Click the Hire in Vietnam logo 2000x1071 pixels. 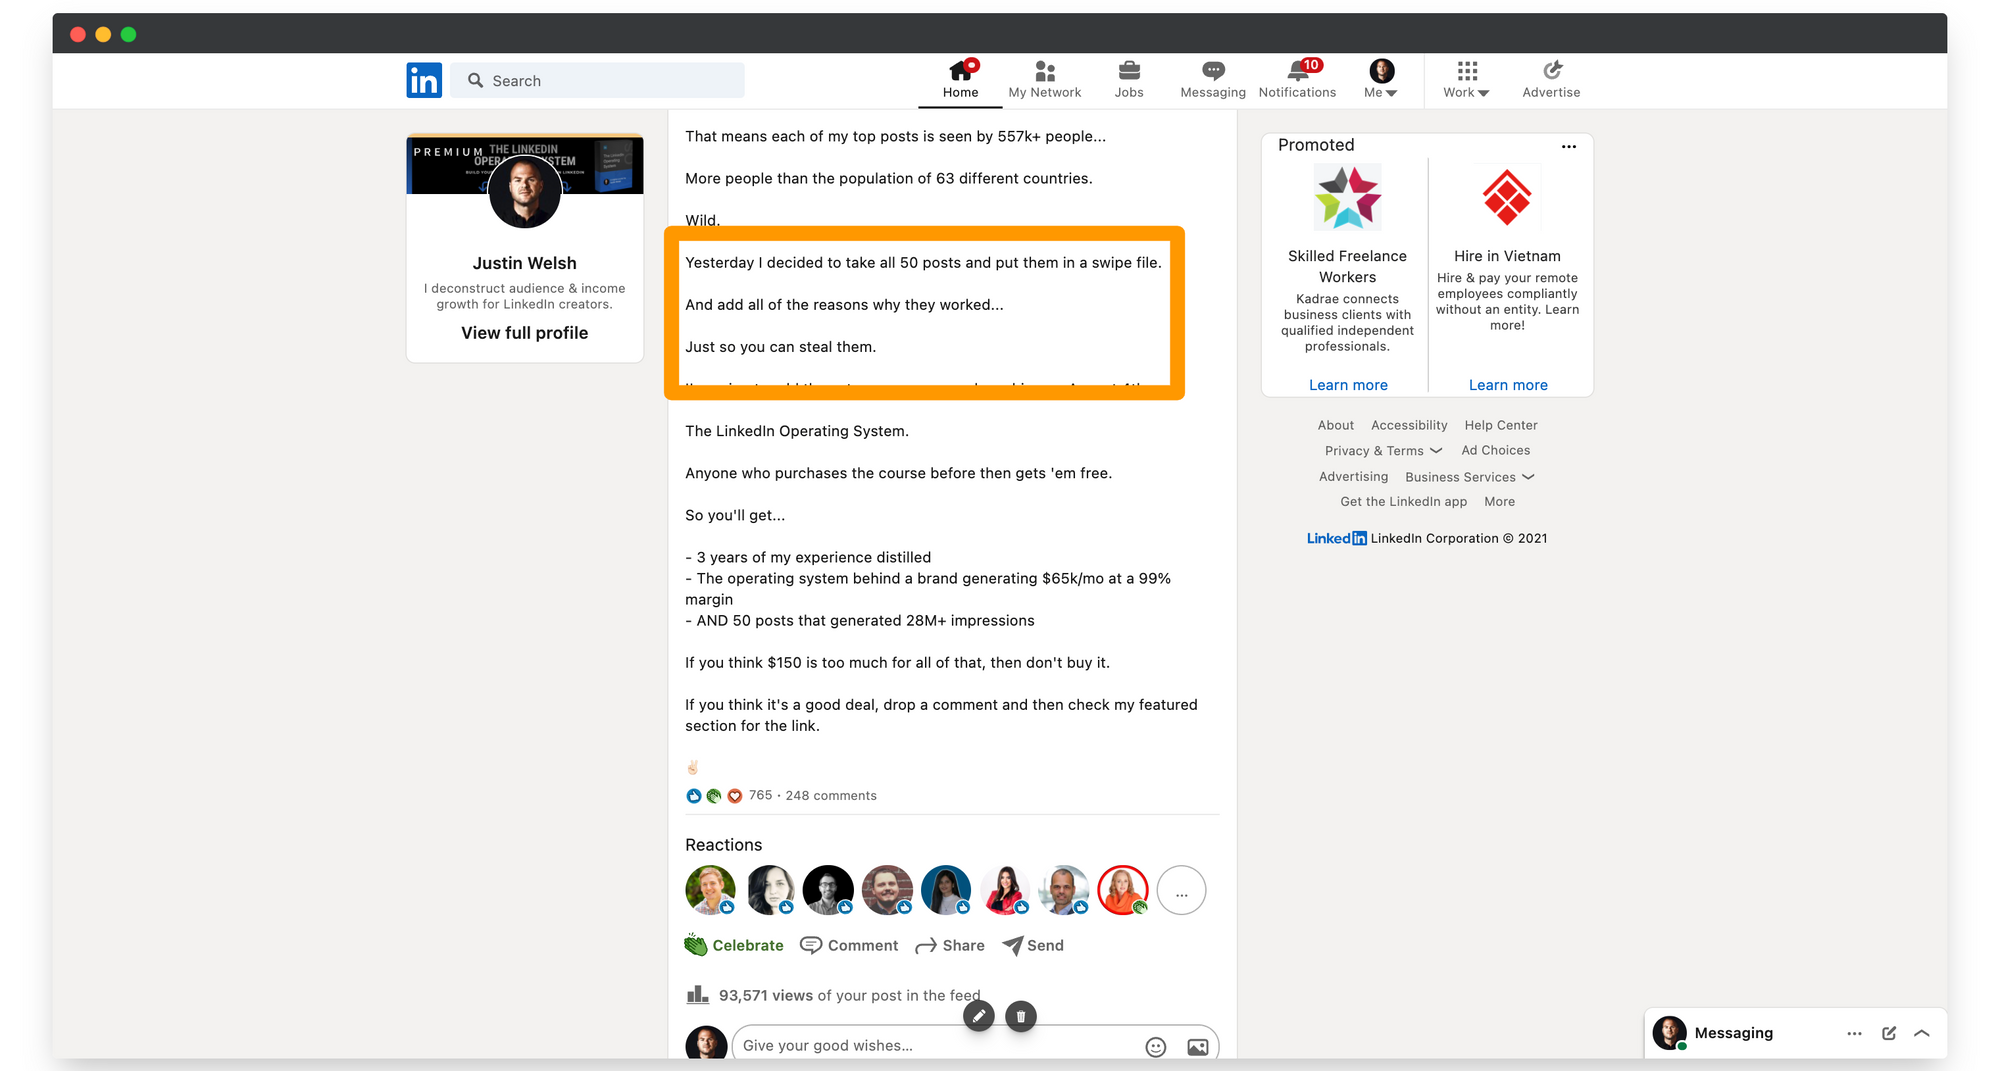[x=1507, y=198]
